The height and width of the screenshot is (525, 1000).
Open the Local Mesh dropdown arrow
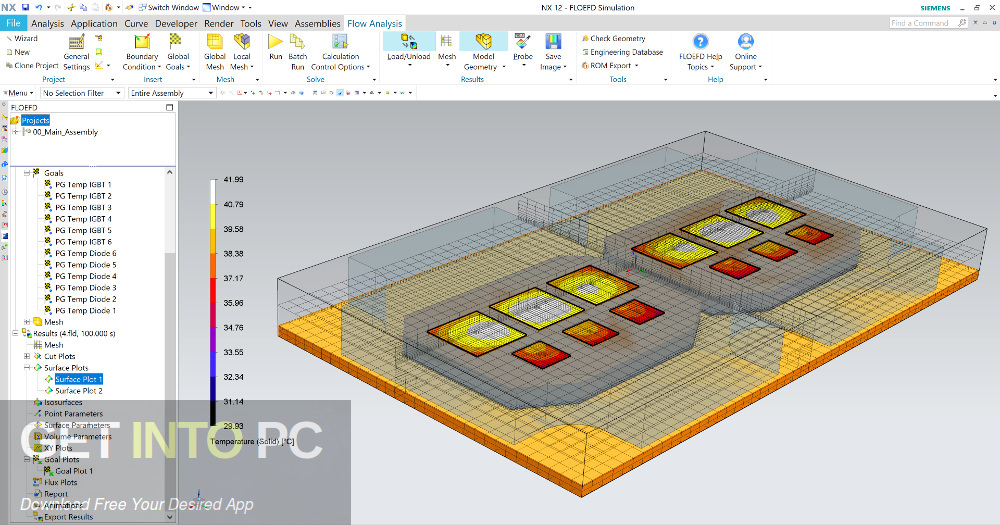[252, 67]
